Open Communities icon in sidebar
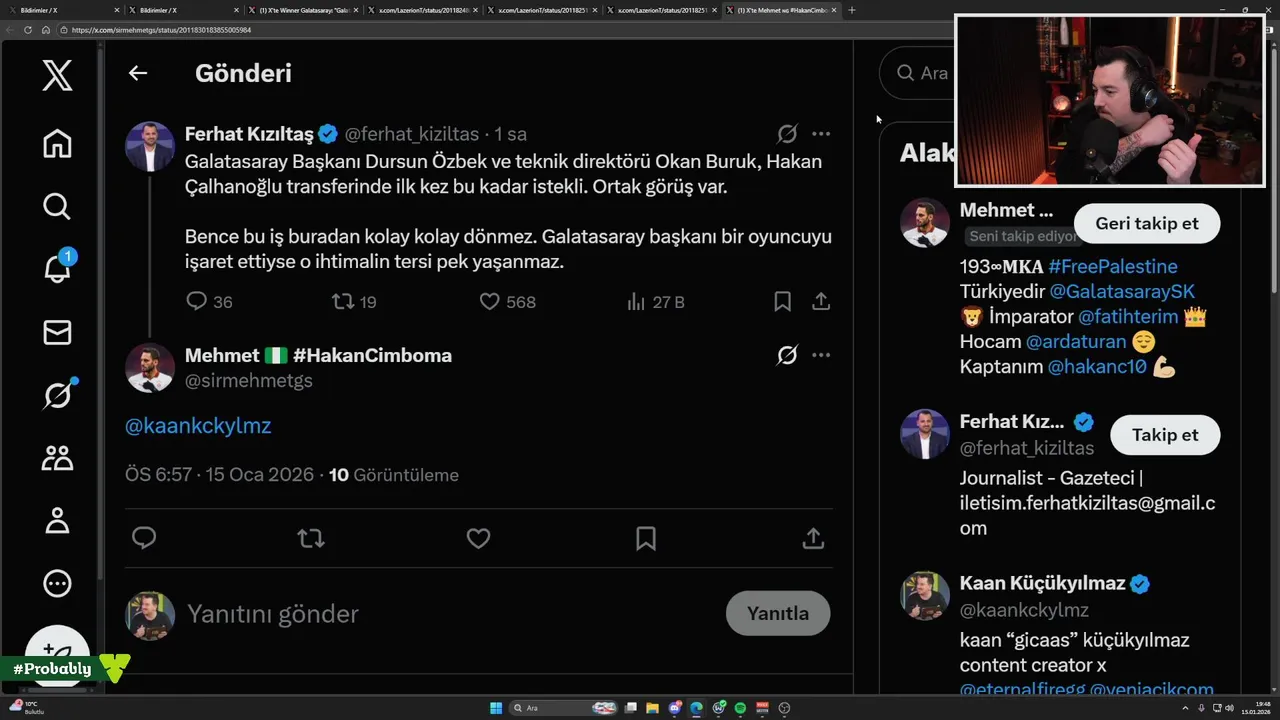1280x720 pixels. [x=57, y=458]
